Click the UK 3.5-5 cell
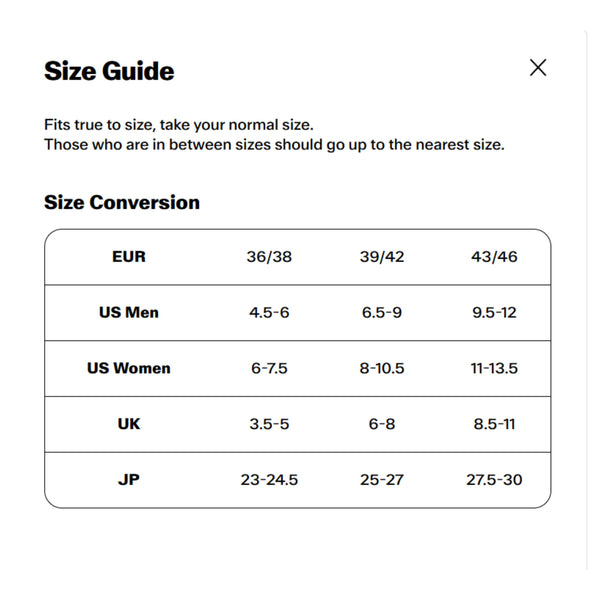 point(269,424)
